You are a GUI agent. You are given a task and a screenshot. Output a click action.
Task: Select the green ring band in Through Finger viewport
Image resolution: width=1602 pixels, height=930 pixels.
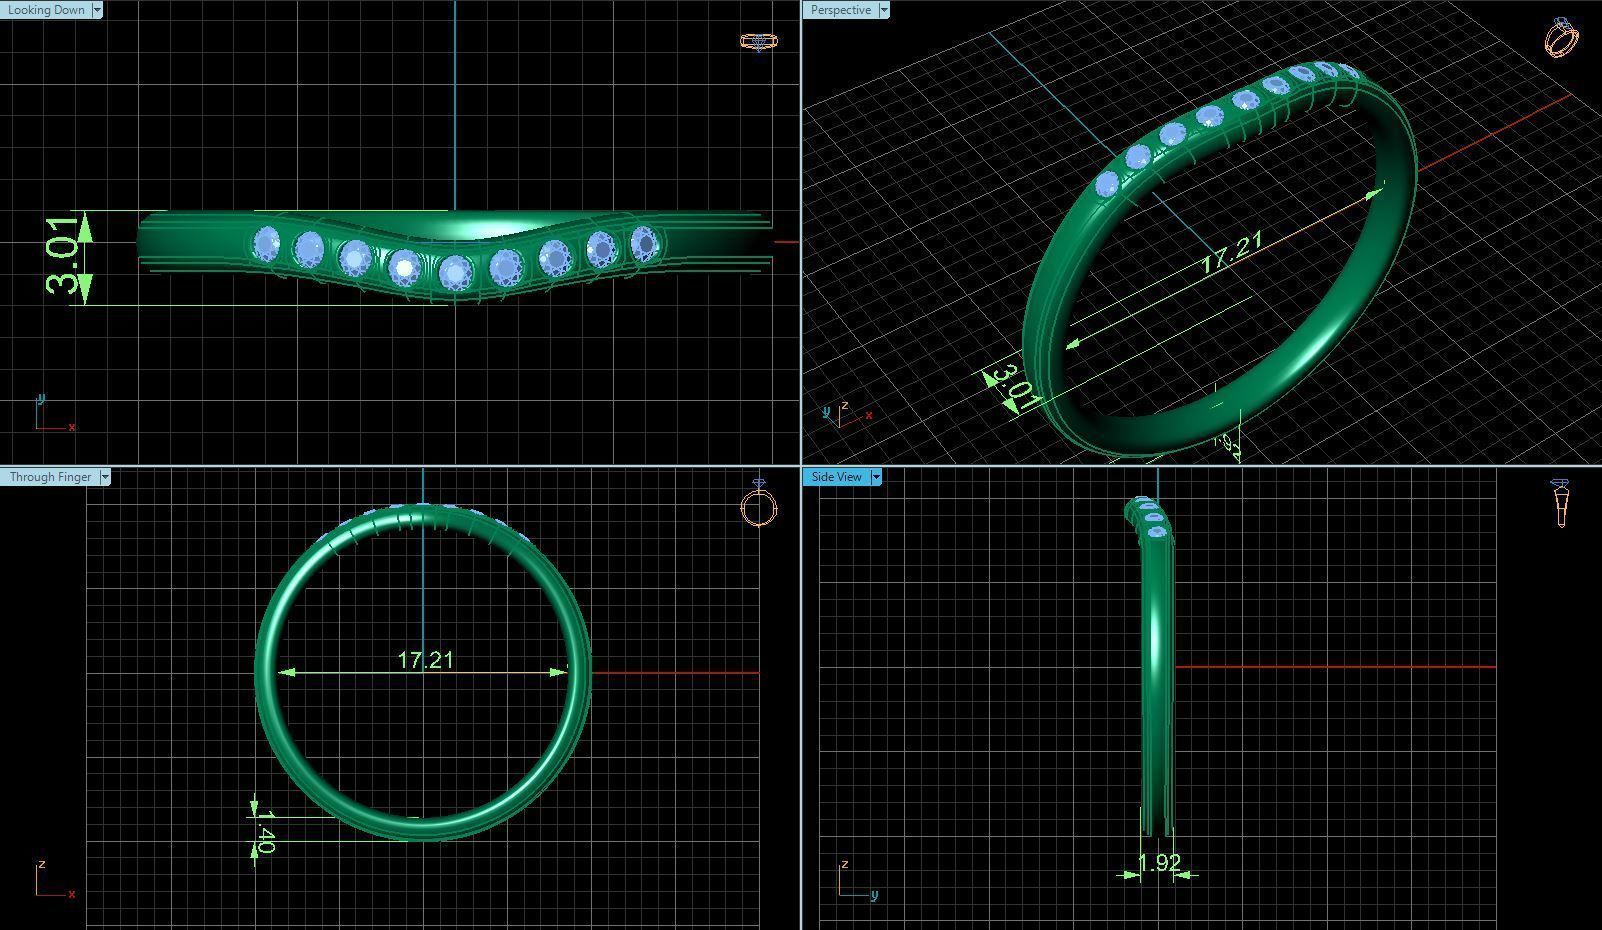tap(424, 672)
